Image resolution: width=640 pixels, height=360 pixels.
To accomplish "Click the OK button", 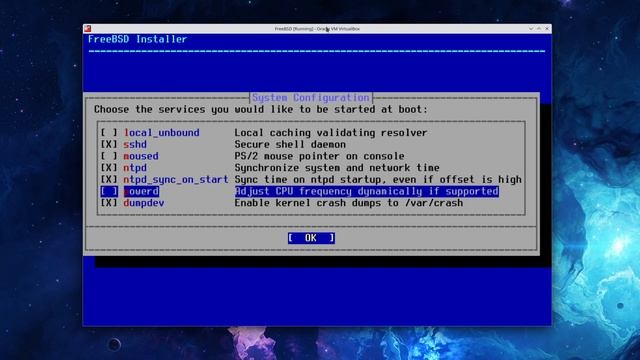I will (311, 238).
